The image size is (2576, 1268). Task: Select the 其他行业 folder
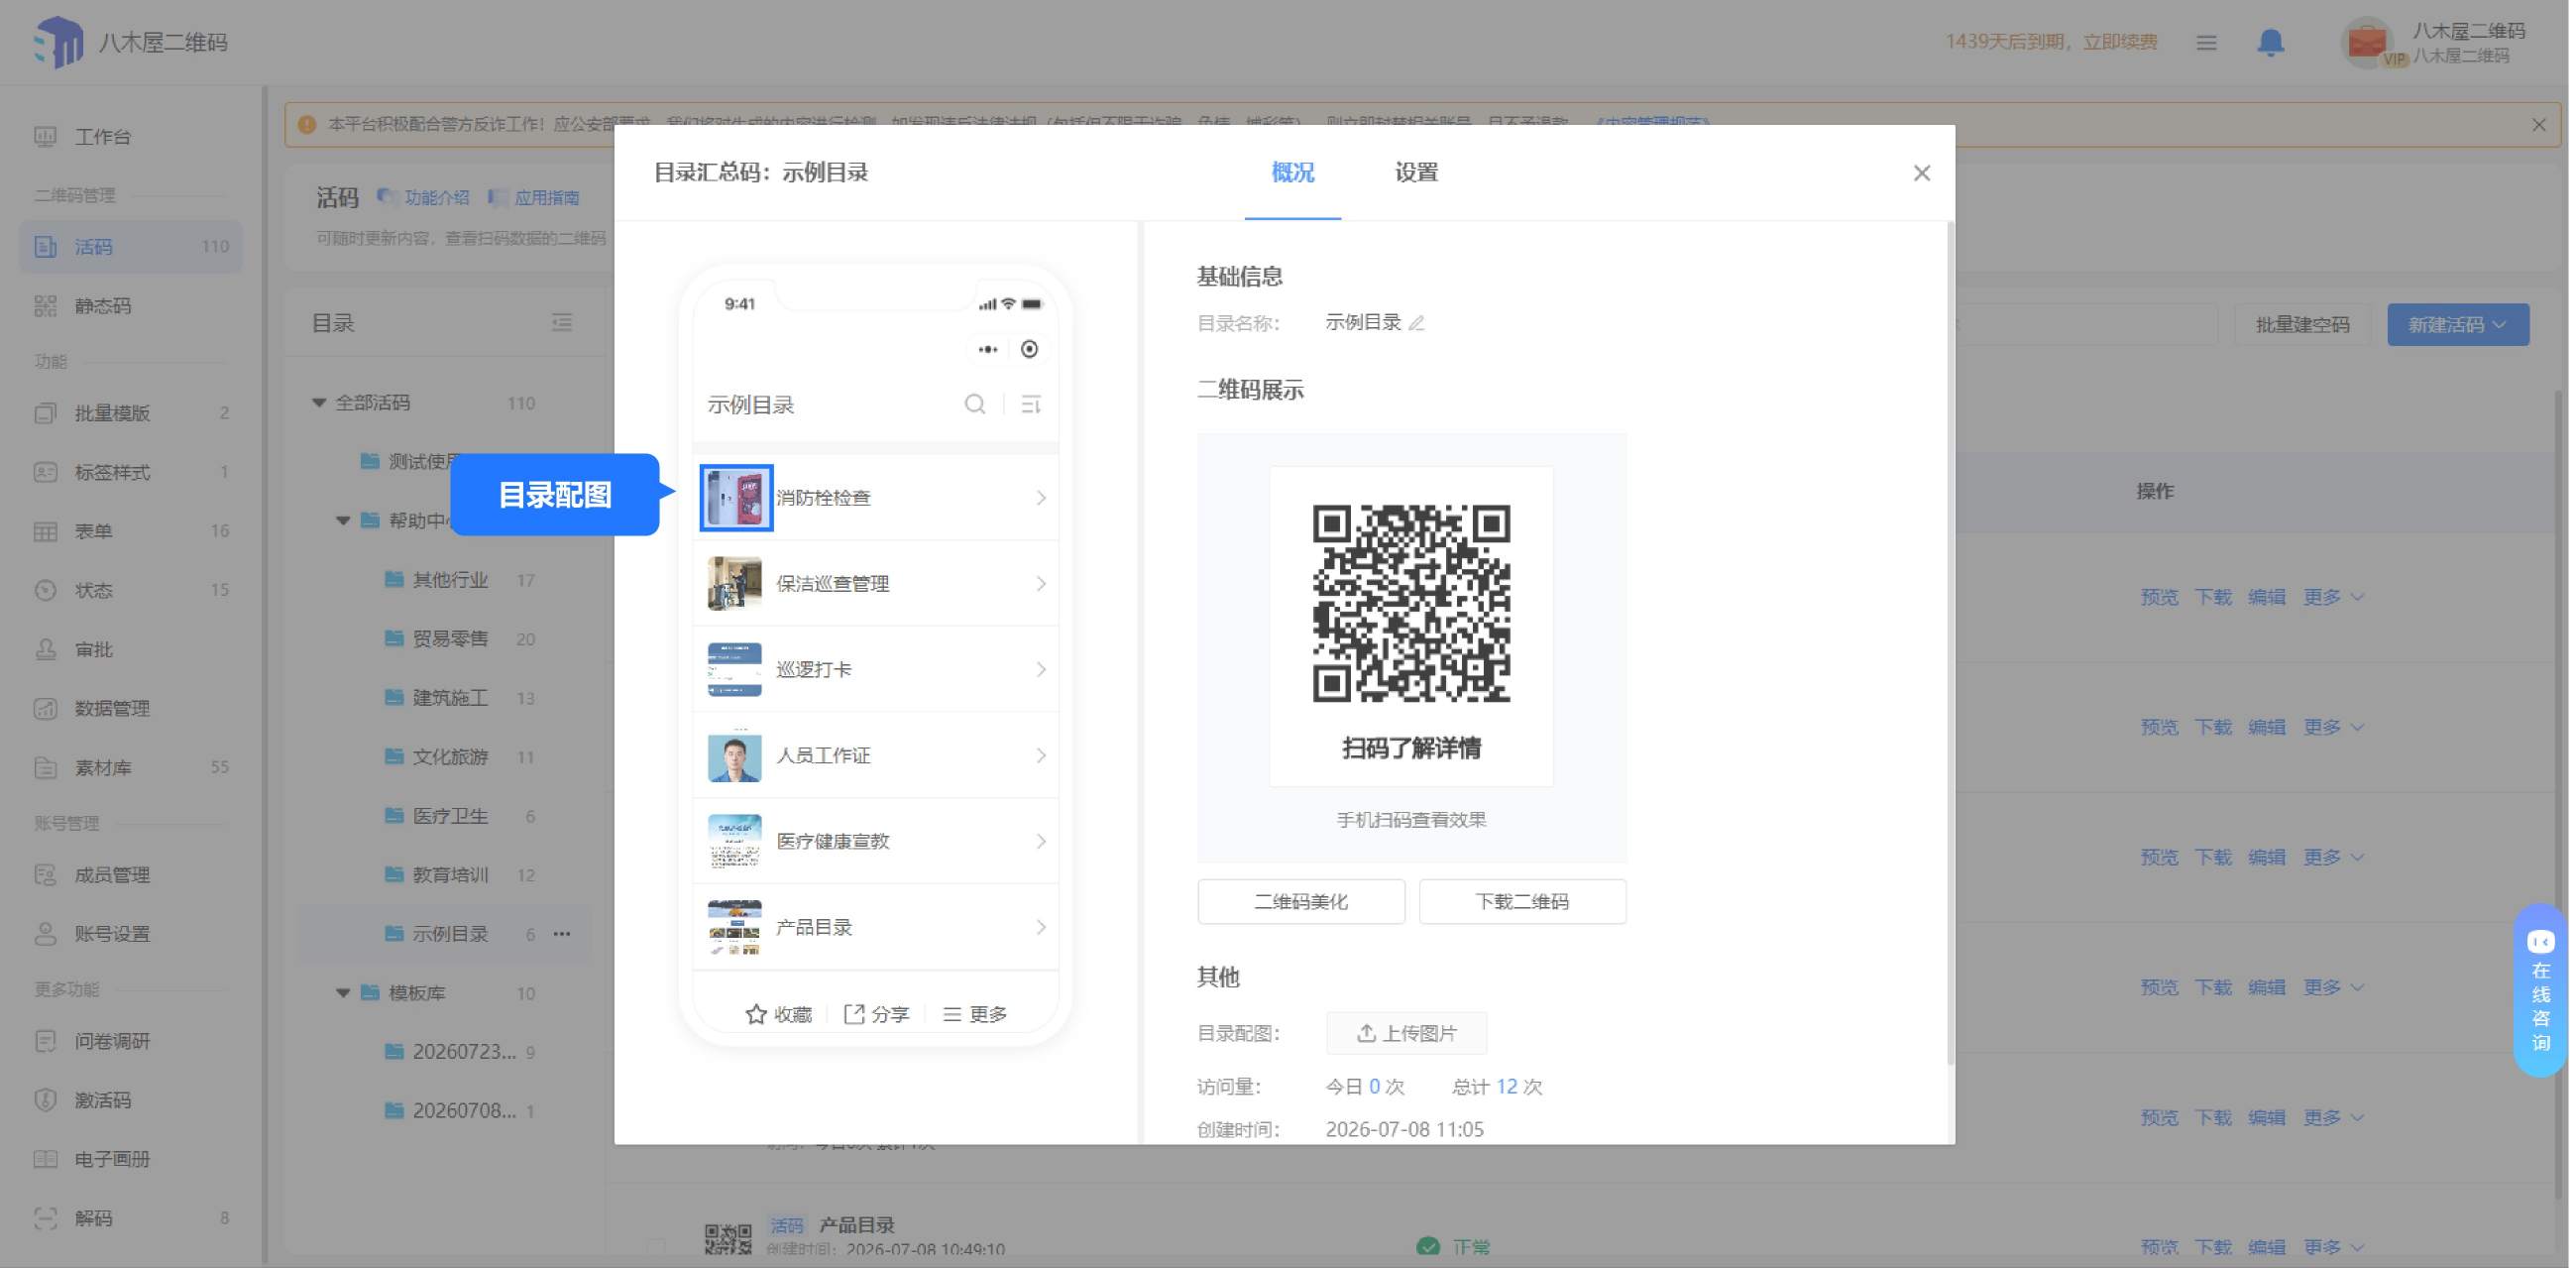(450, 580)
